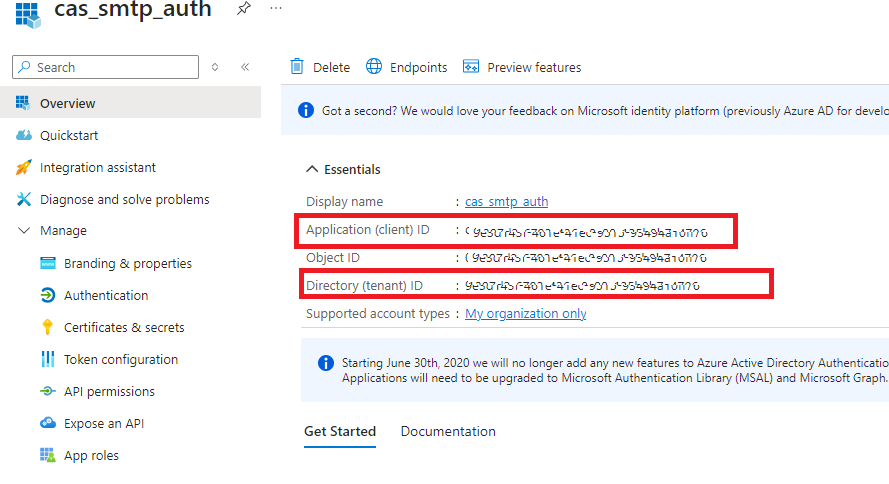
Task: Click the Application (client) ID label
Action: pyautogui.click(x=367, y=230)
